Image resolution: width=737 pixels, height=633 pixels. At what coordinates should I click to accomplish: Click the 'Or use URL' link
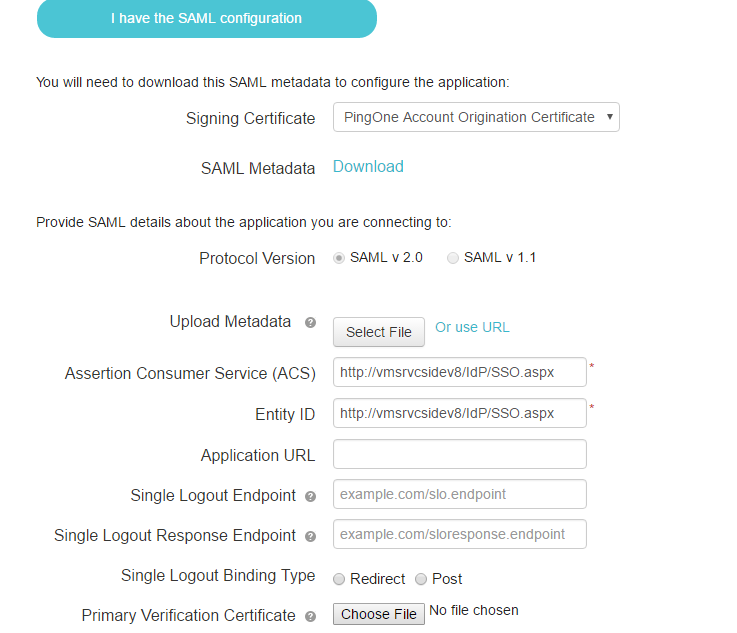coord(472,327)
